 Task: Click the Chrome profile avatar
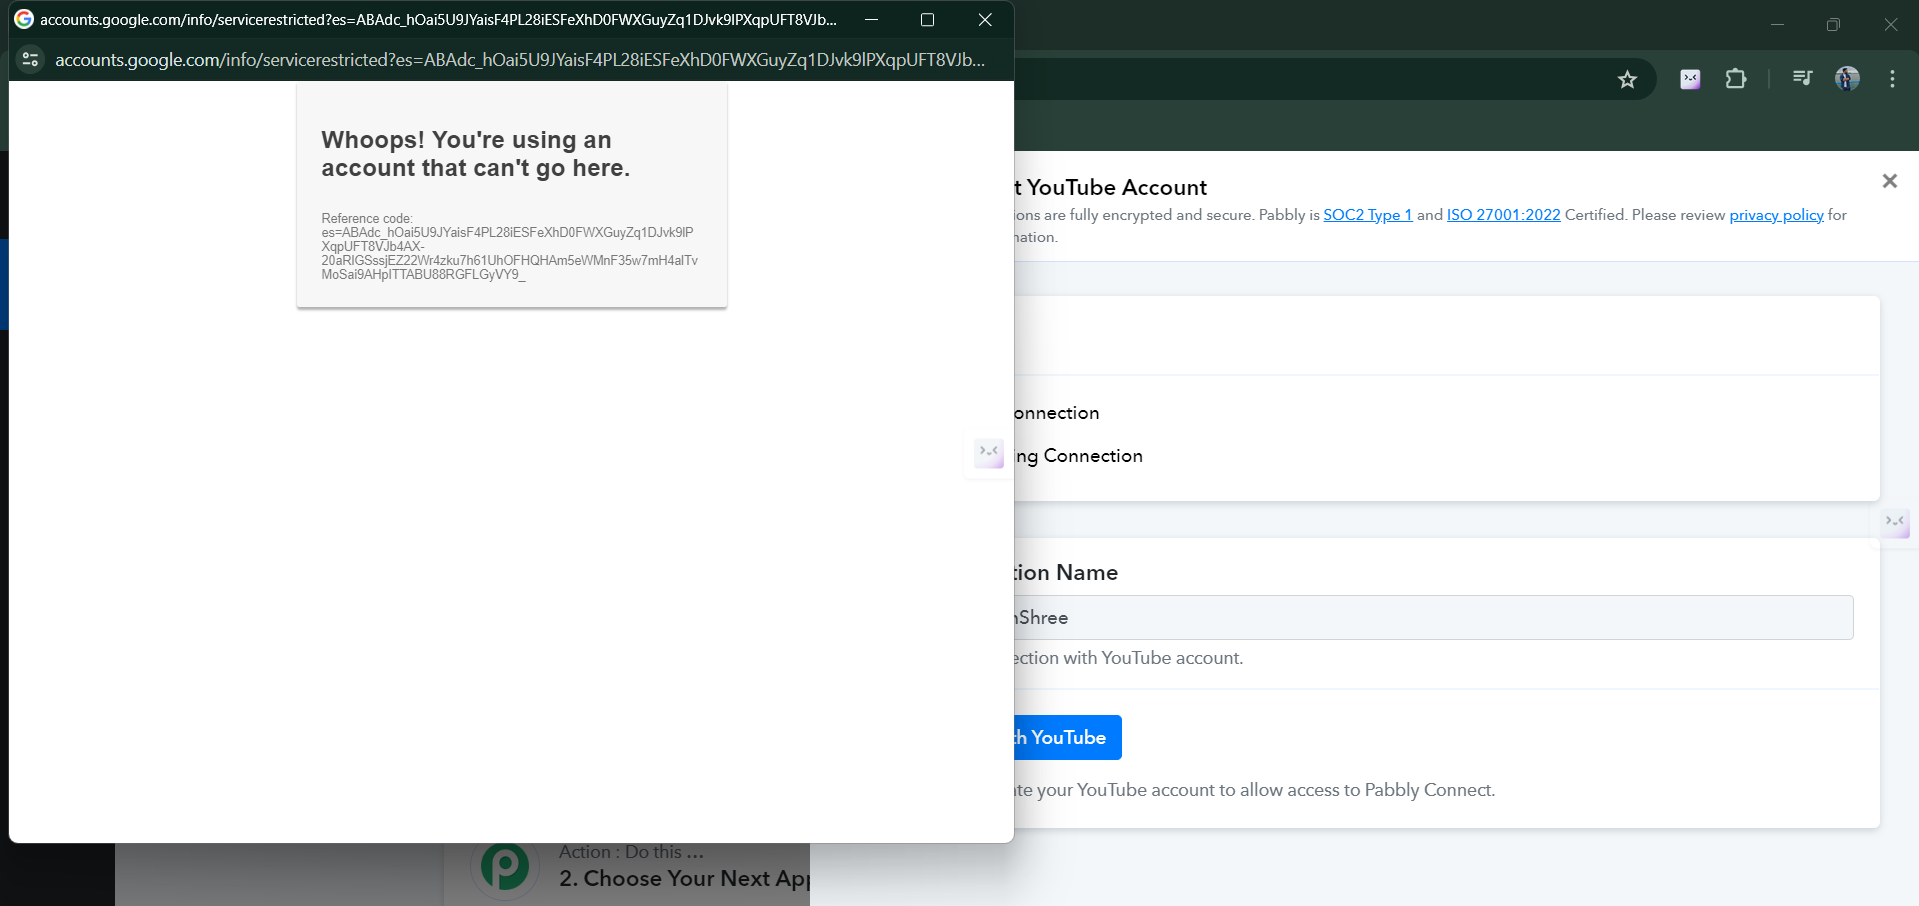(x=1847, y=79)
